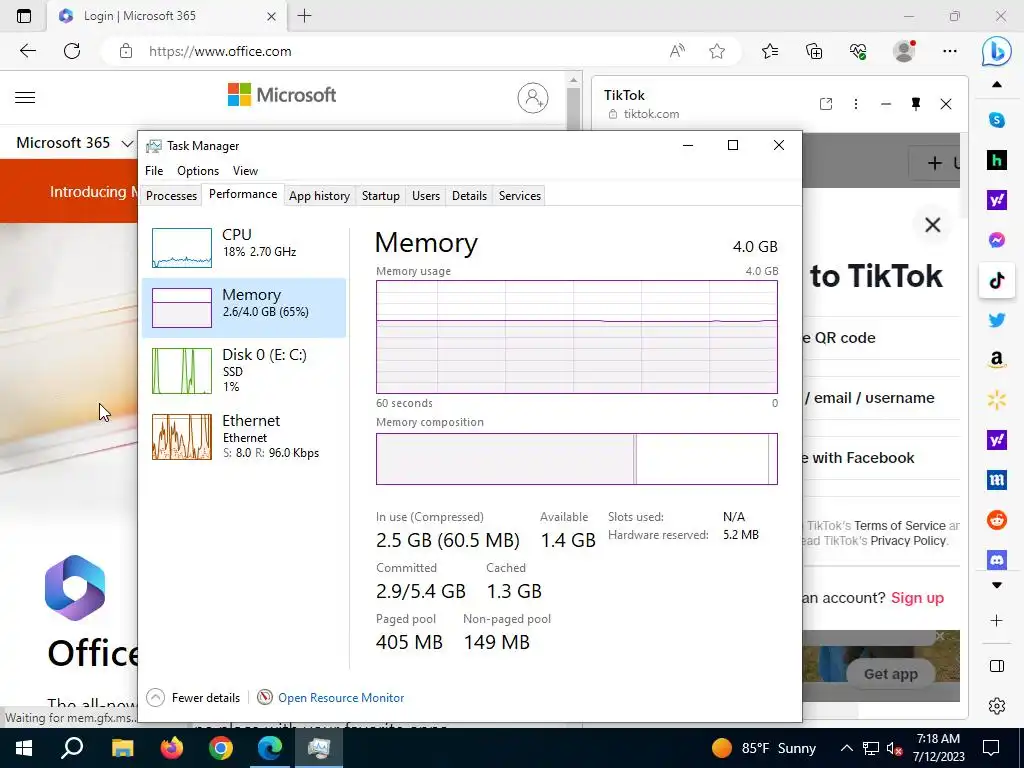Open File Explorer from the taskbar
Image resolution: width=1024 pixels, height=768 pixels.
point(122,748)
